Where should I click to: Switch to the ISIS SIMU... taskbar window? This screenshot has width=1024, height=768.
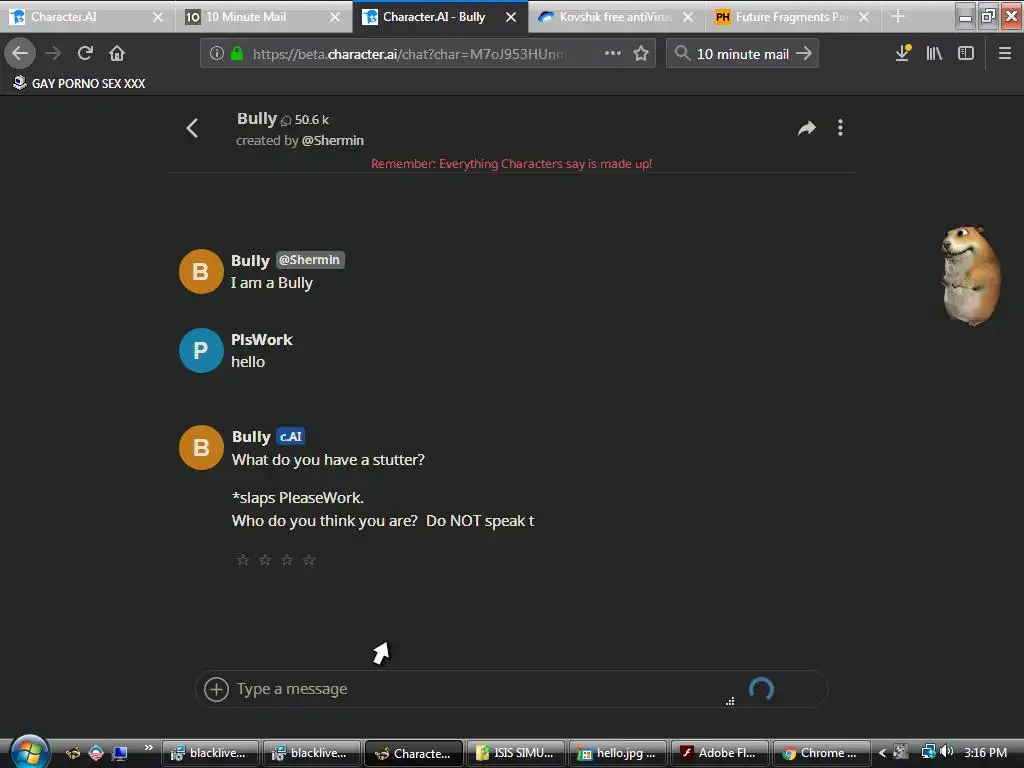[516, 753]
